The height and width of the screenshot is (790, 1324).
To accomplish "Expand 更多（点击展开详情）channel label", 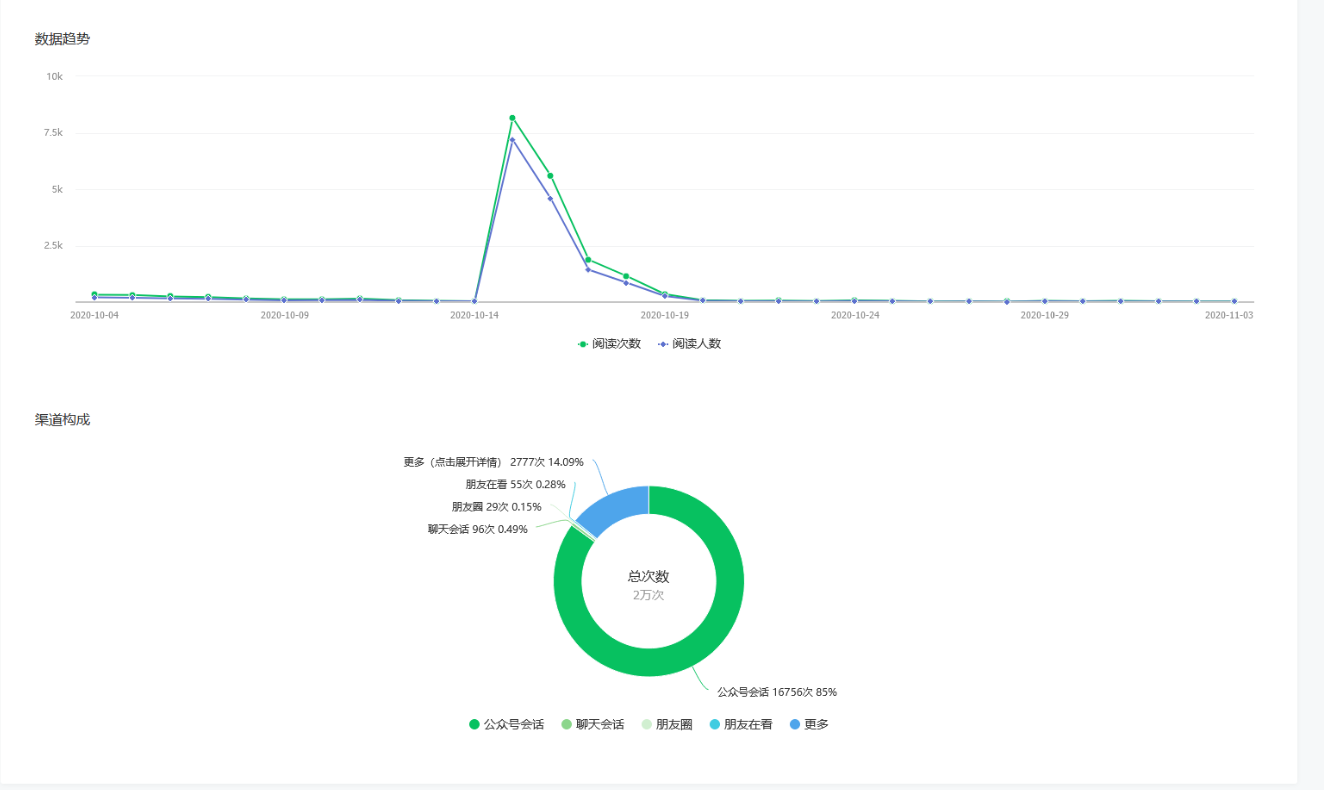I will tap(494, 462).
